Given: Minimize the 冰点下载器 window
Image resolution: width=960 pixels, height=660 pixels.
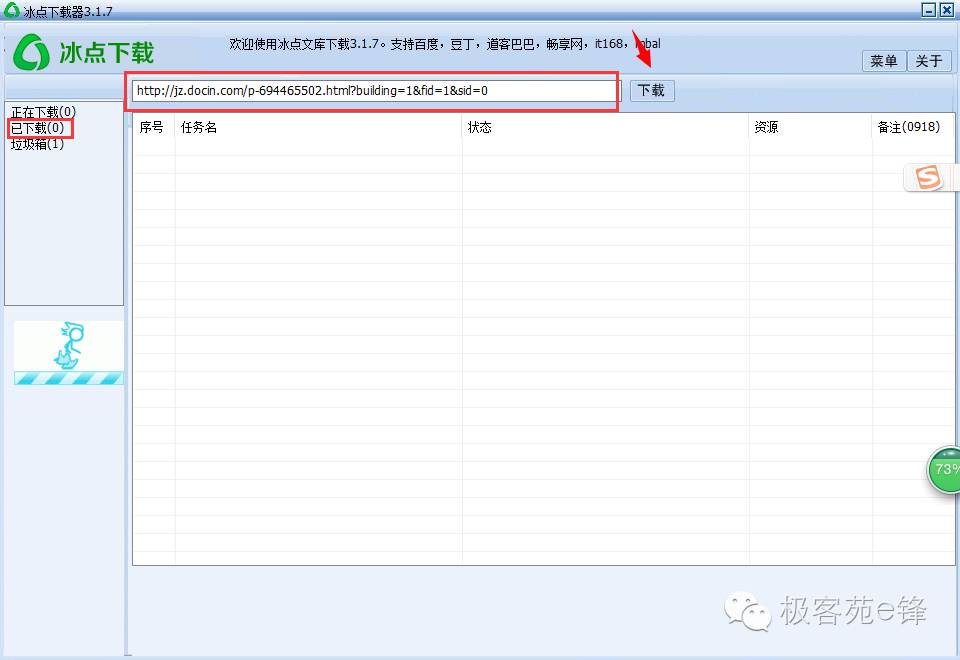Looking at the screenshot, I should click(929, 10).
